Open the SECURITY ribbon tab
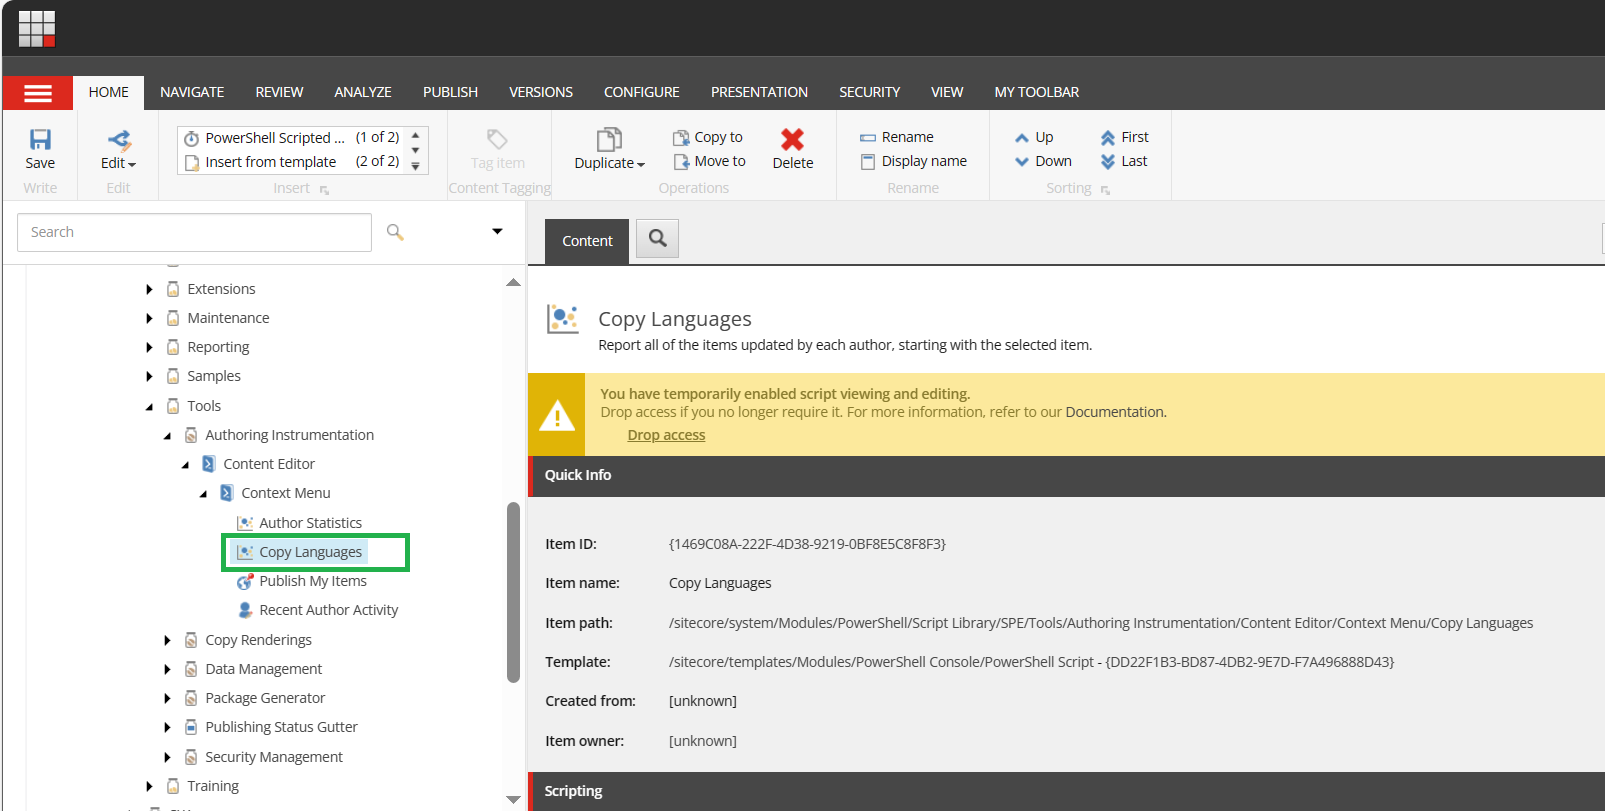 click(869, 92)
